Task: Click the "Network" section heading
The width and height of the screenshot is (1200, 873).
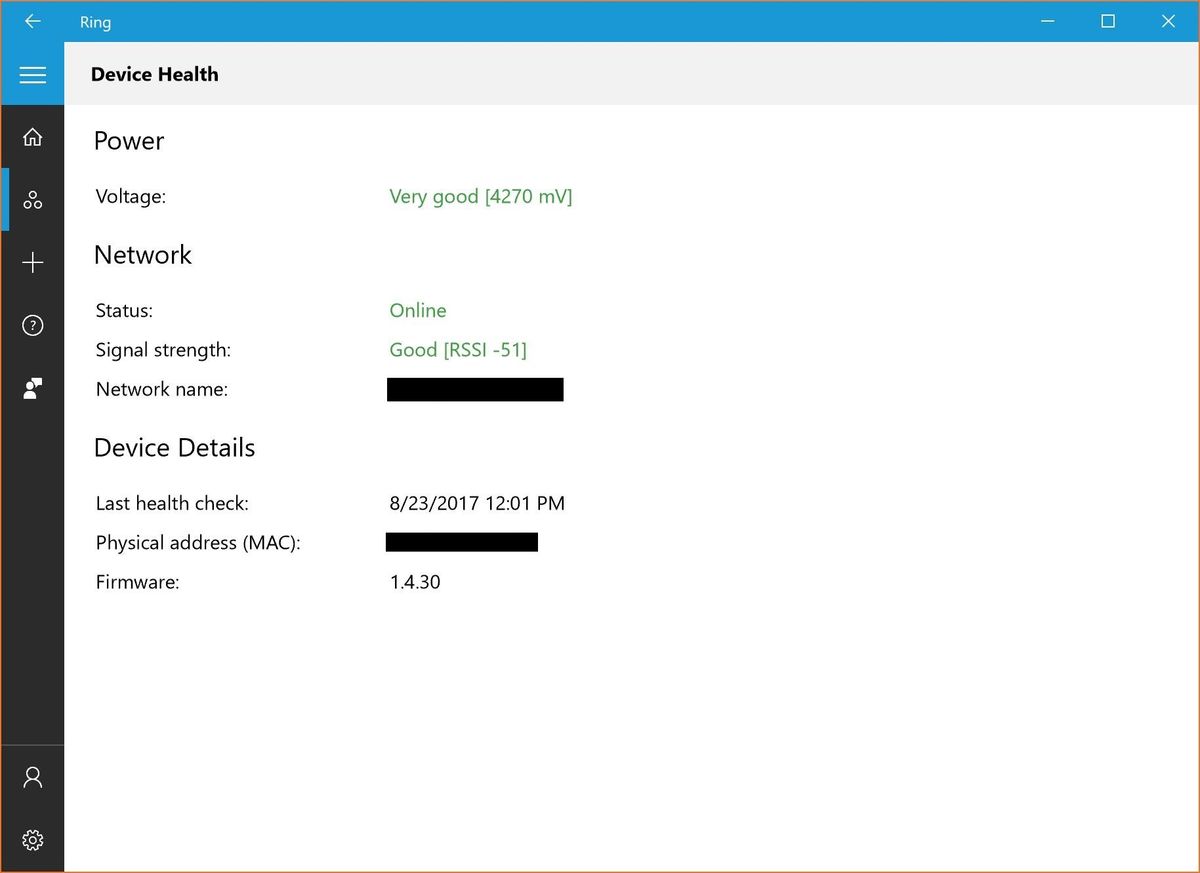Action: [143, 255]
